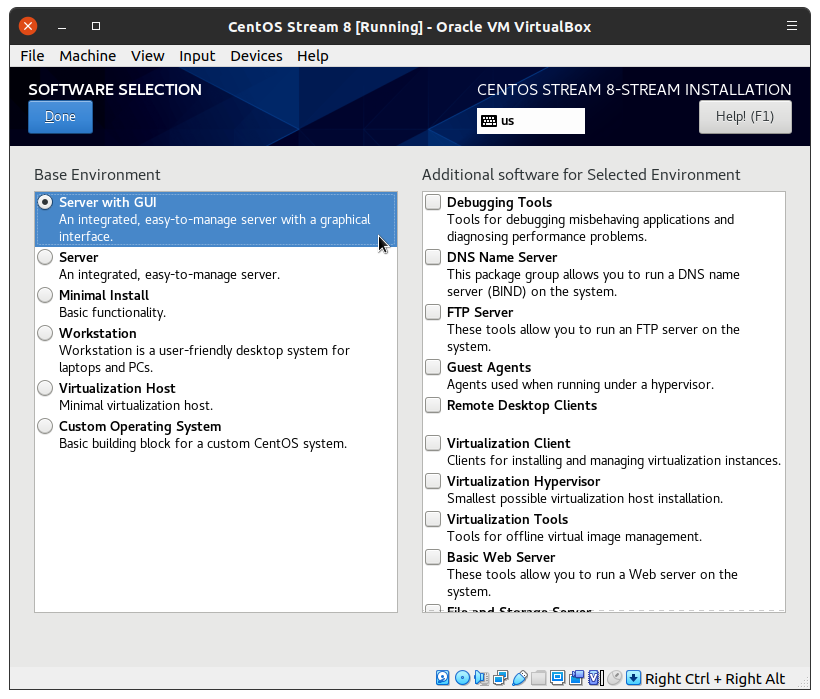Select Custom Operating System radio option
This screenshot has width=820, height=699.
point(45,426)
